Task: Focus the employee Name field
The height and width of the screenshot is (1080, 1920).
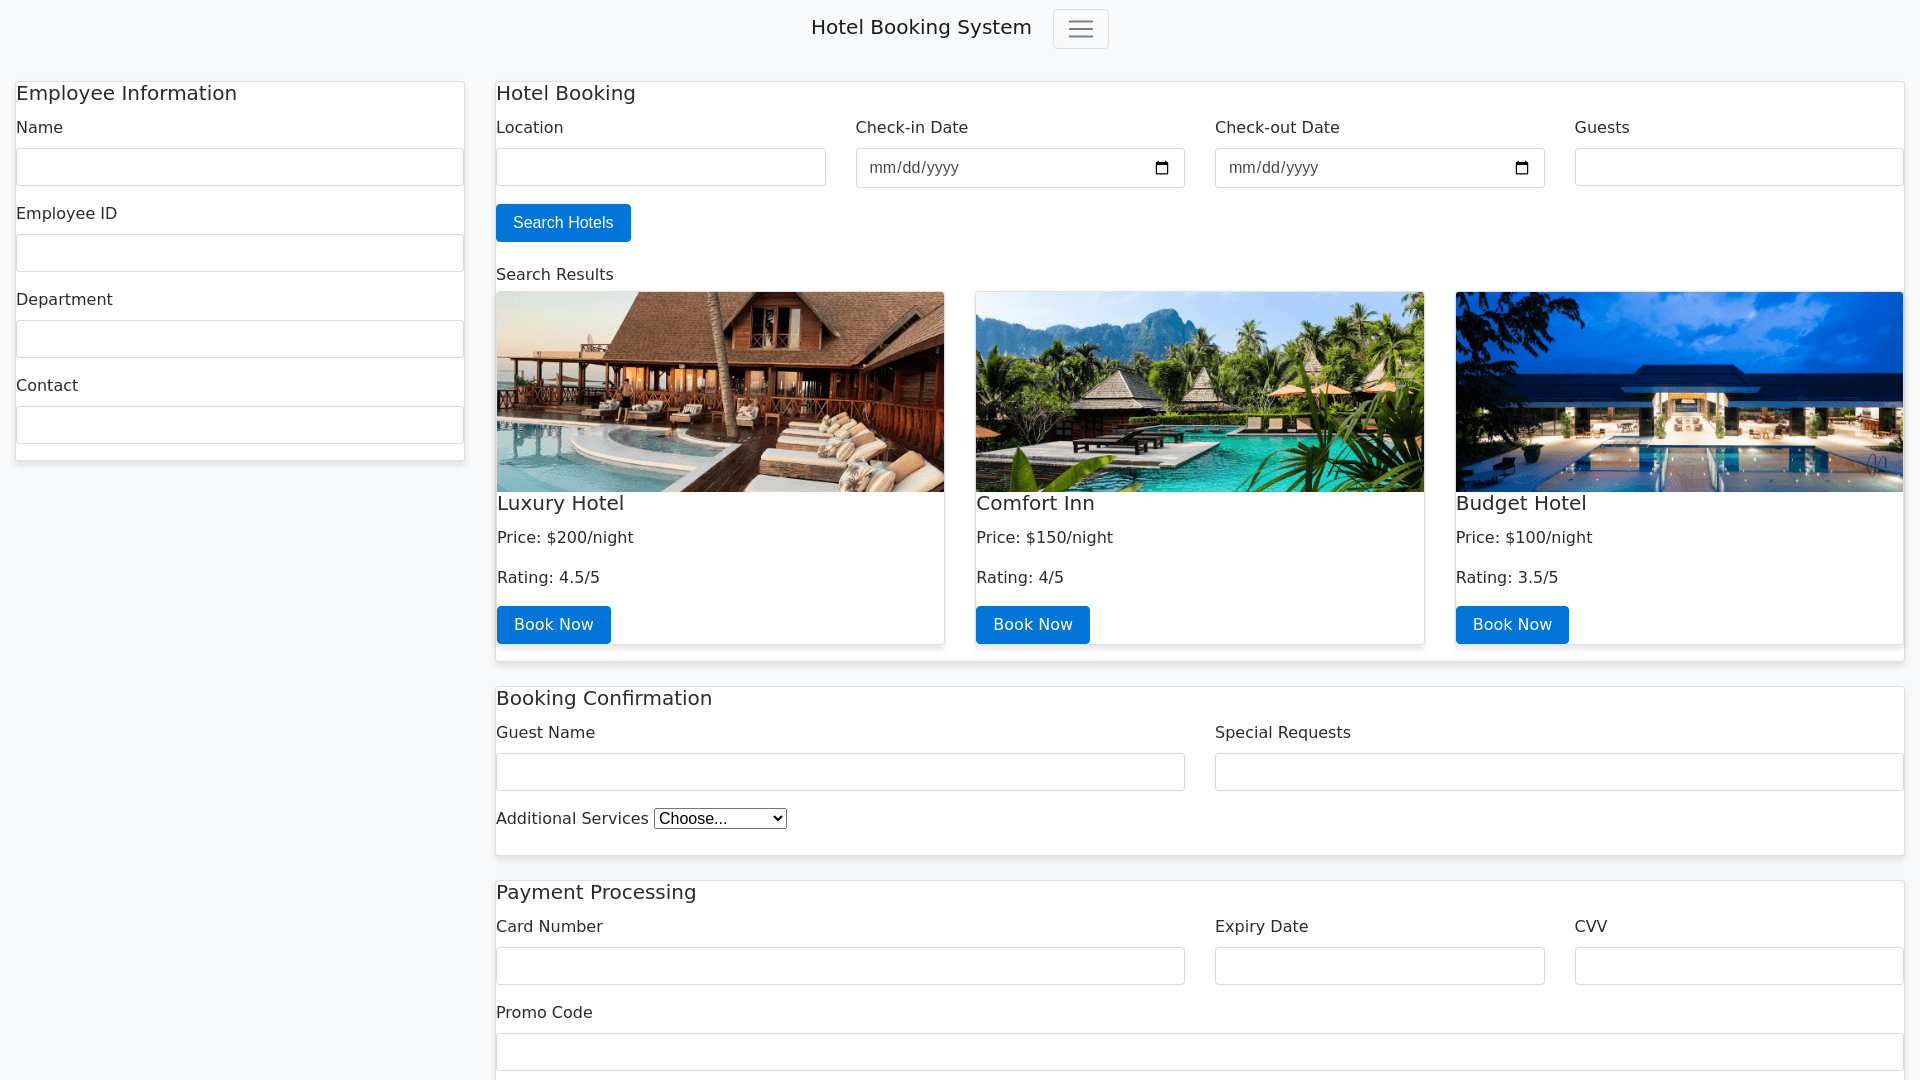Action: coord(240,167)
